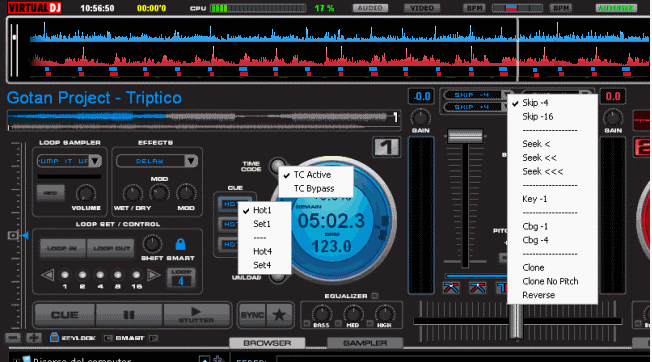The width and height of the screenshot is (652, 362).
Task: Select the 8-beat loop dot
Action: click(x=118, y=275)
